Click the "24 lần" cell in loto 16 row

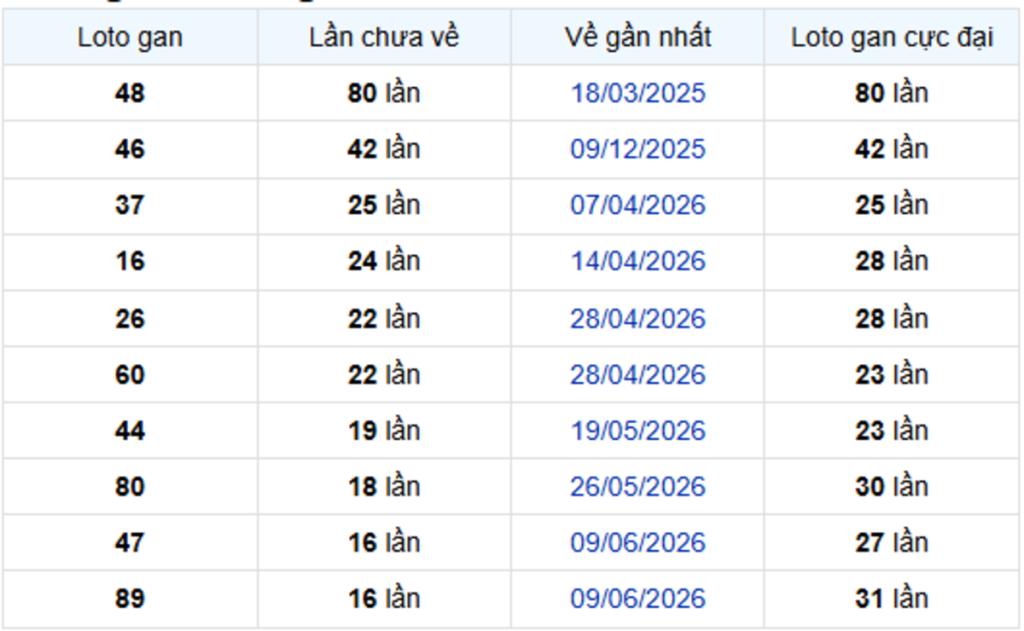(x=384, y=261)
